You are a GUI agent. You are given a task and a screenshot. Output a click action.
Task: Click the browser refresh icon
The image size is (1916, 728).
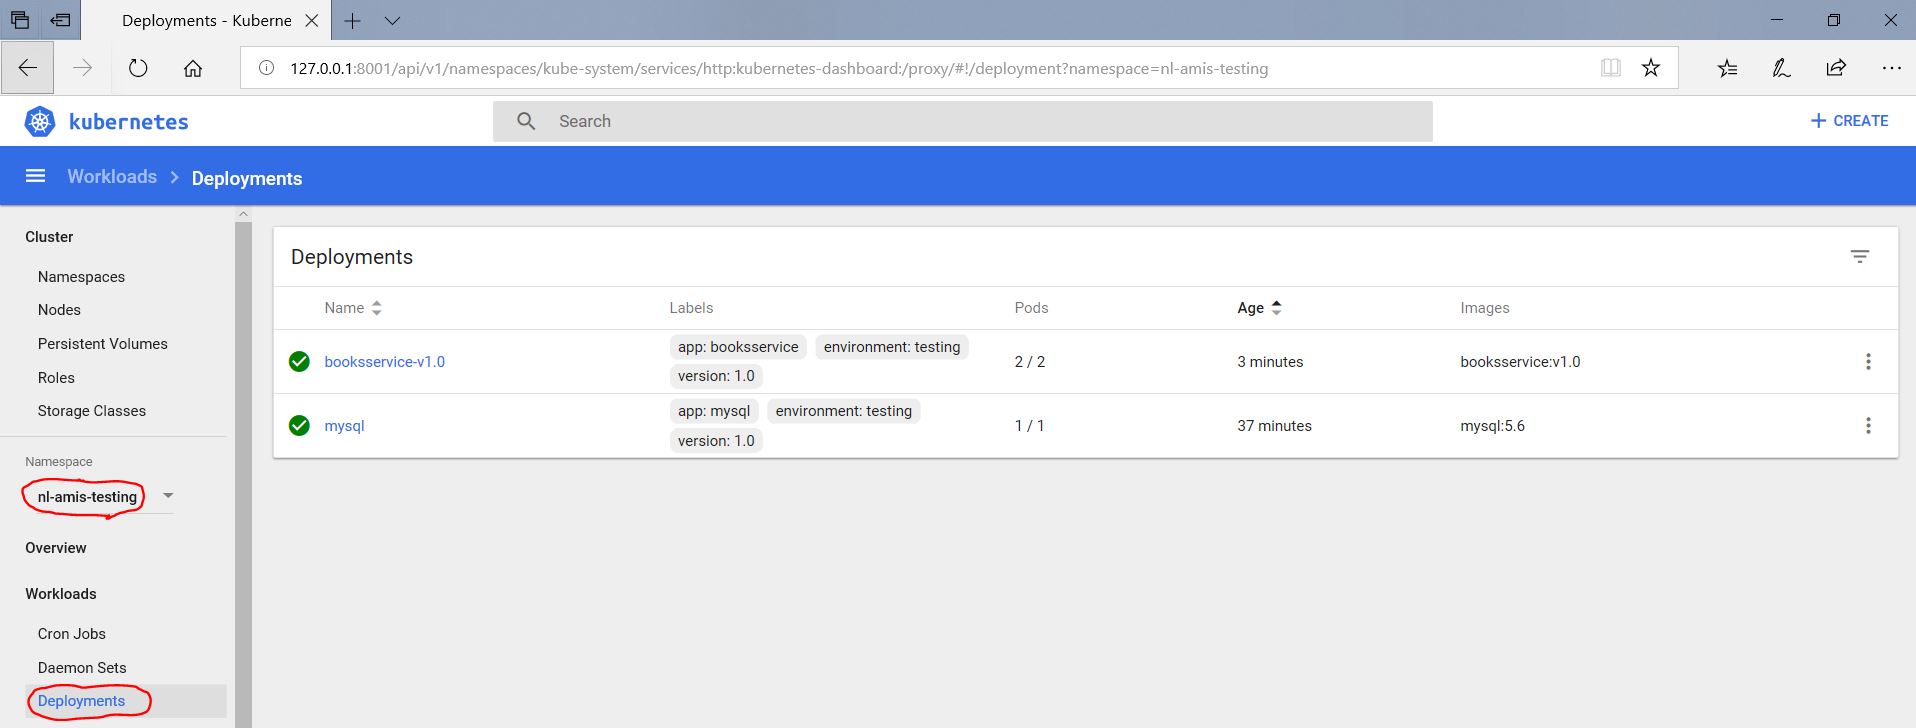coord(138,68)
